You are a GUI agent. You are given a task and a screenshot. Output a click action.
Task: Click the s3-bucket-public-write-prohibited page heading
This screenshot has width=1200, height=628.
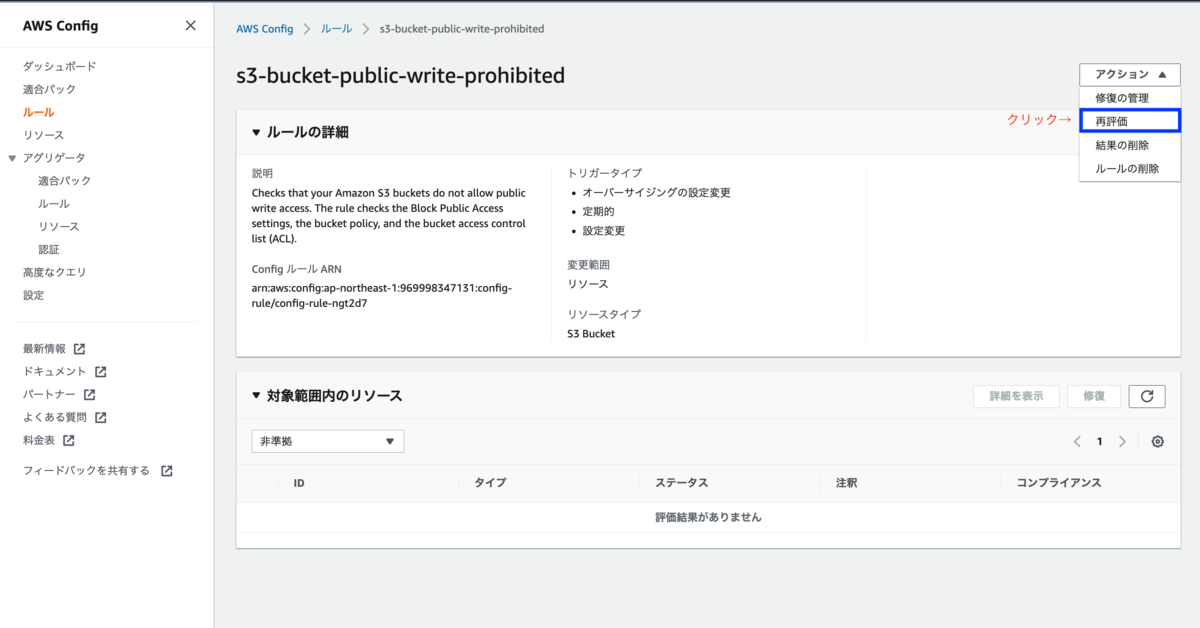(400, 75)
